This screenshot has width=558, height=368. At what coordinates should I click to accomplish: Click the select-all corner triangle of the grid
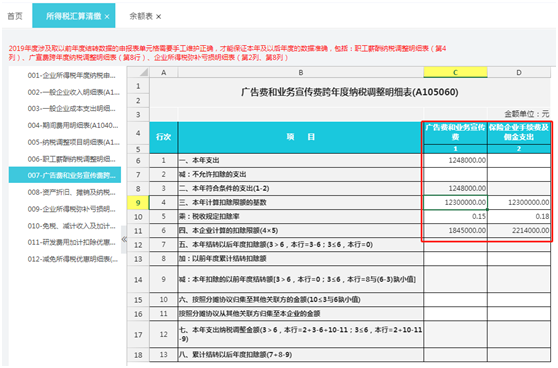click(144, 73)
